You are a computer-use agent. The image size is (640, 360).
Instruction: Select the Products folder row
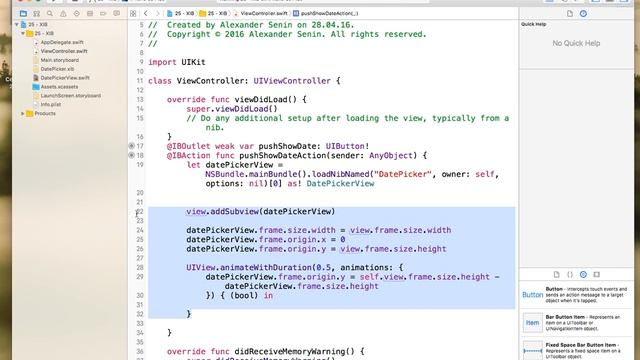point(45,113)
